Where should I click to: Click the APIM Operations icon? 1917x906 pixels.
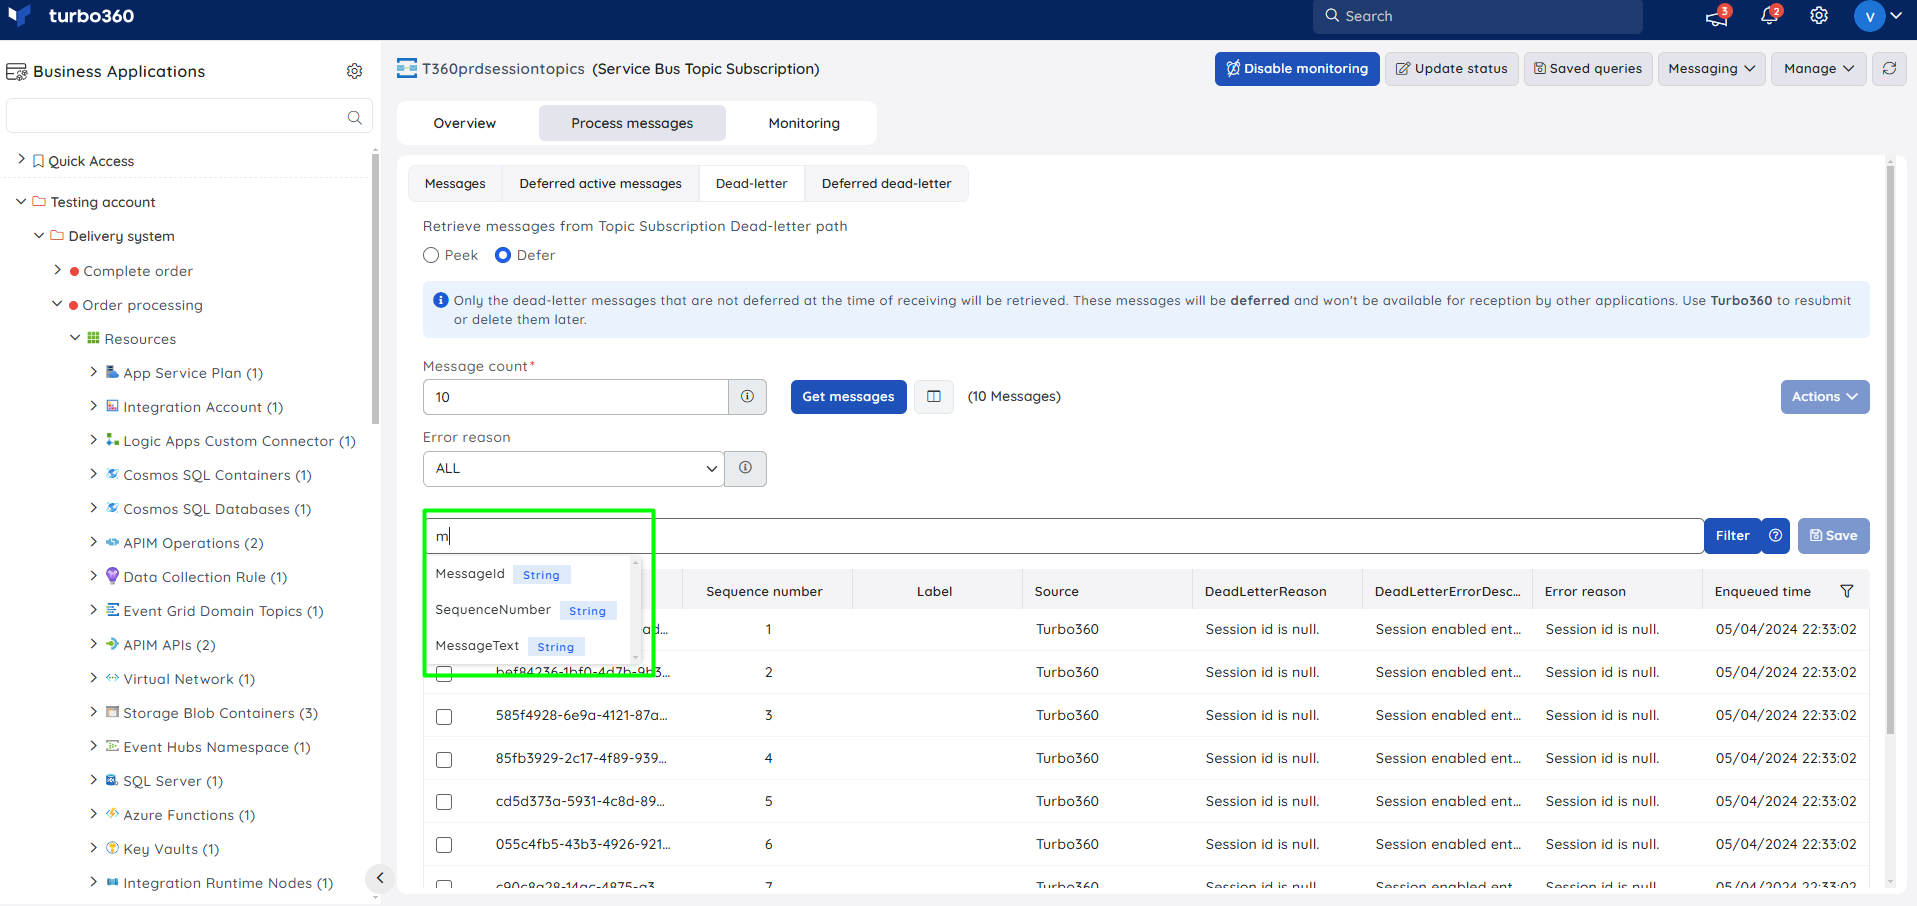coord(112,542)
